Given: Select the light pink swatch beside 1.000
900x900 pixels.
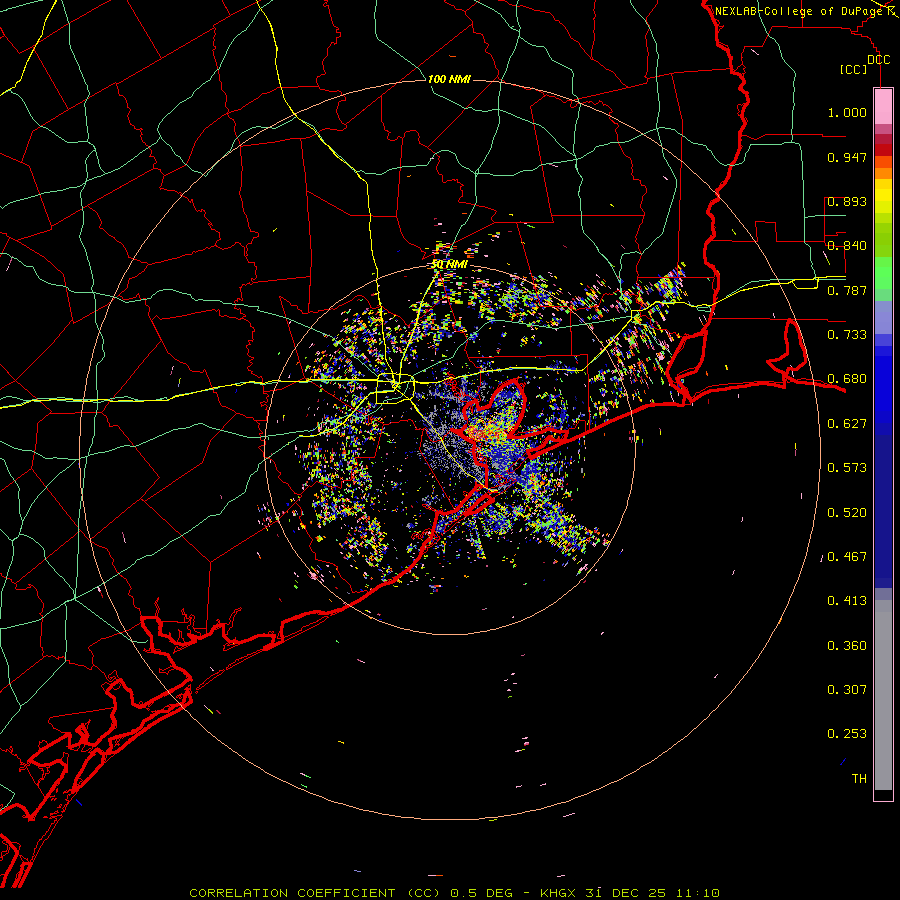Looking at the screenshot, I should [883, 107].
